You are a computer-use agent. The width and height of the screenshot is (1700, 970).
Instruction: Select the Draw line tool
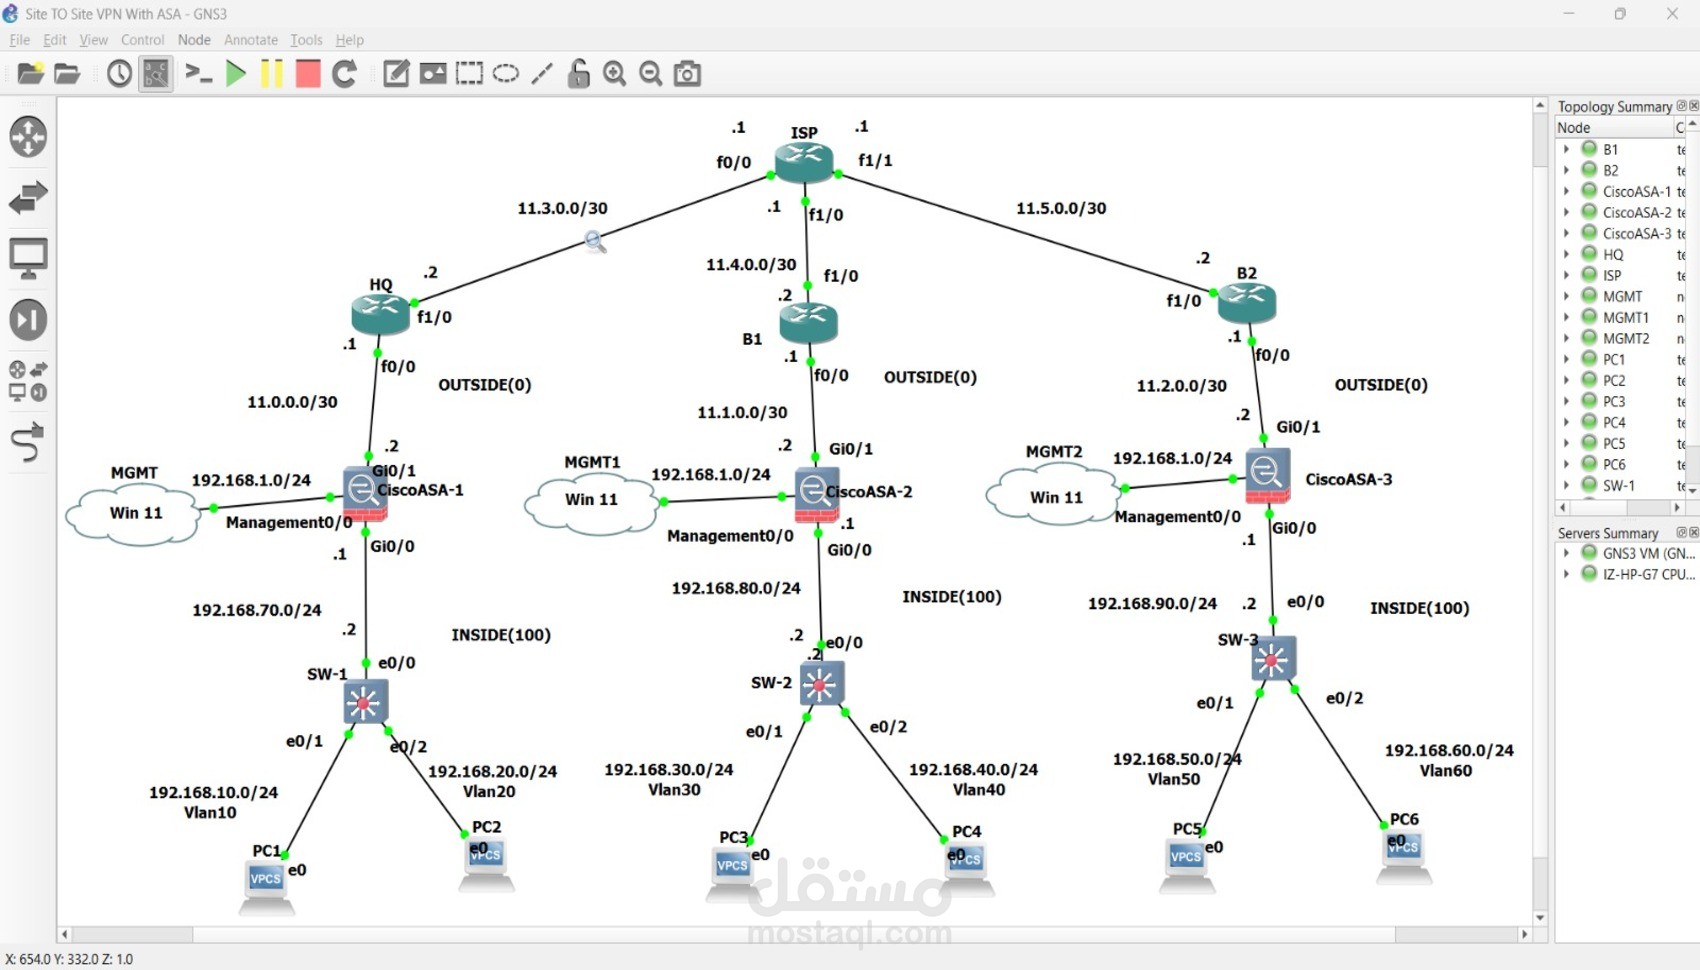[x=542, y=74]
